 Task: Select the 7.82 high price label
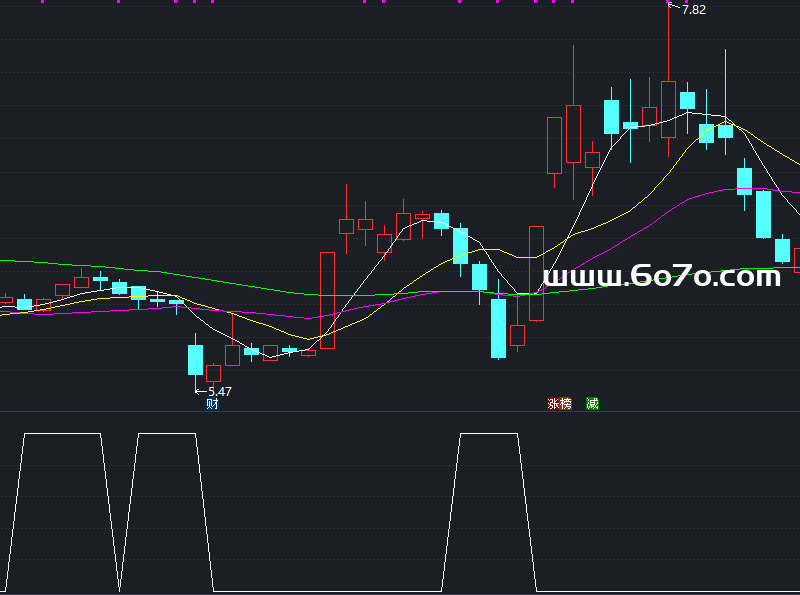pyautogui.click(x=693, y=9)
